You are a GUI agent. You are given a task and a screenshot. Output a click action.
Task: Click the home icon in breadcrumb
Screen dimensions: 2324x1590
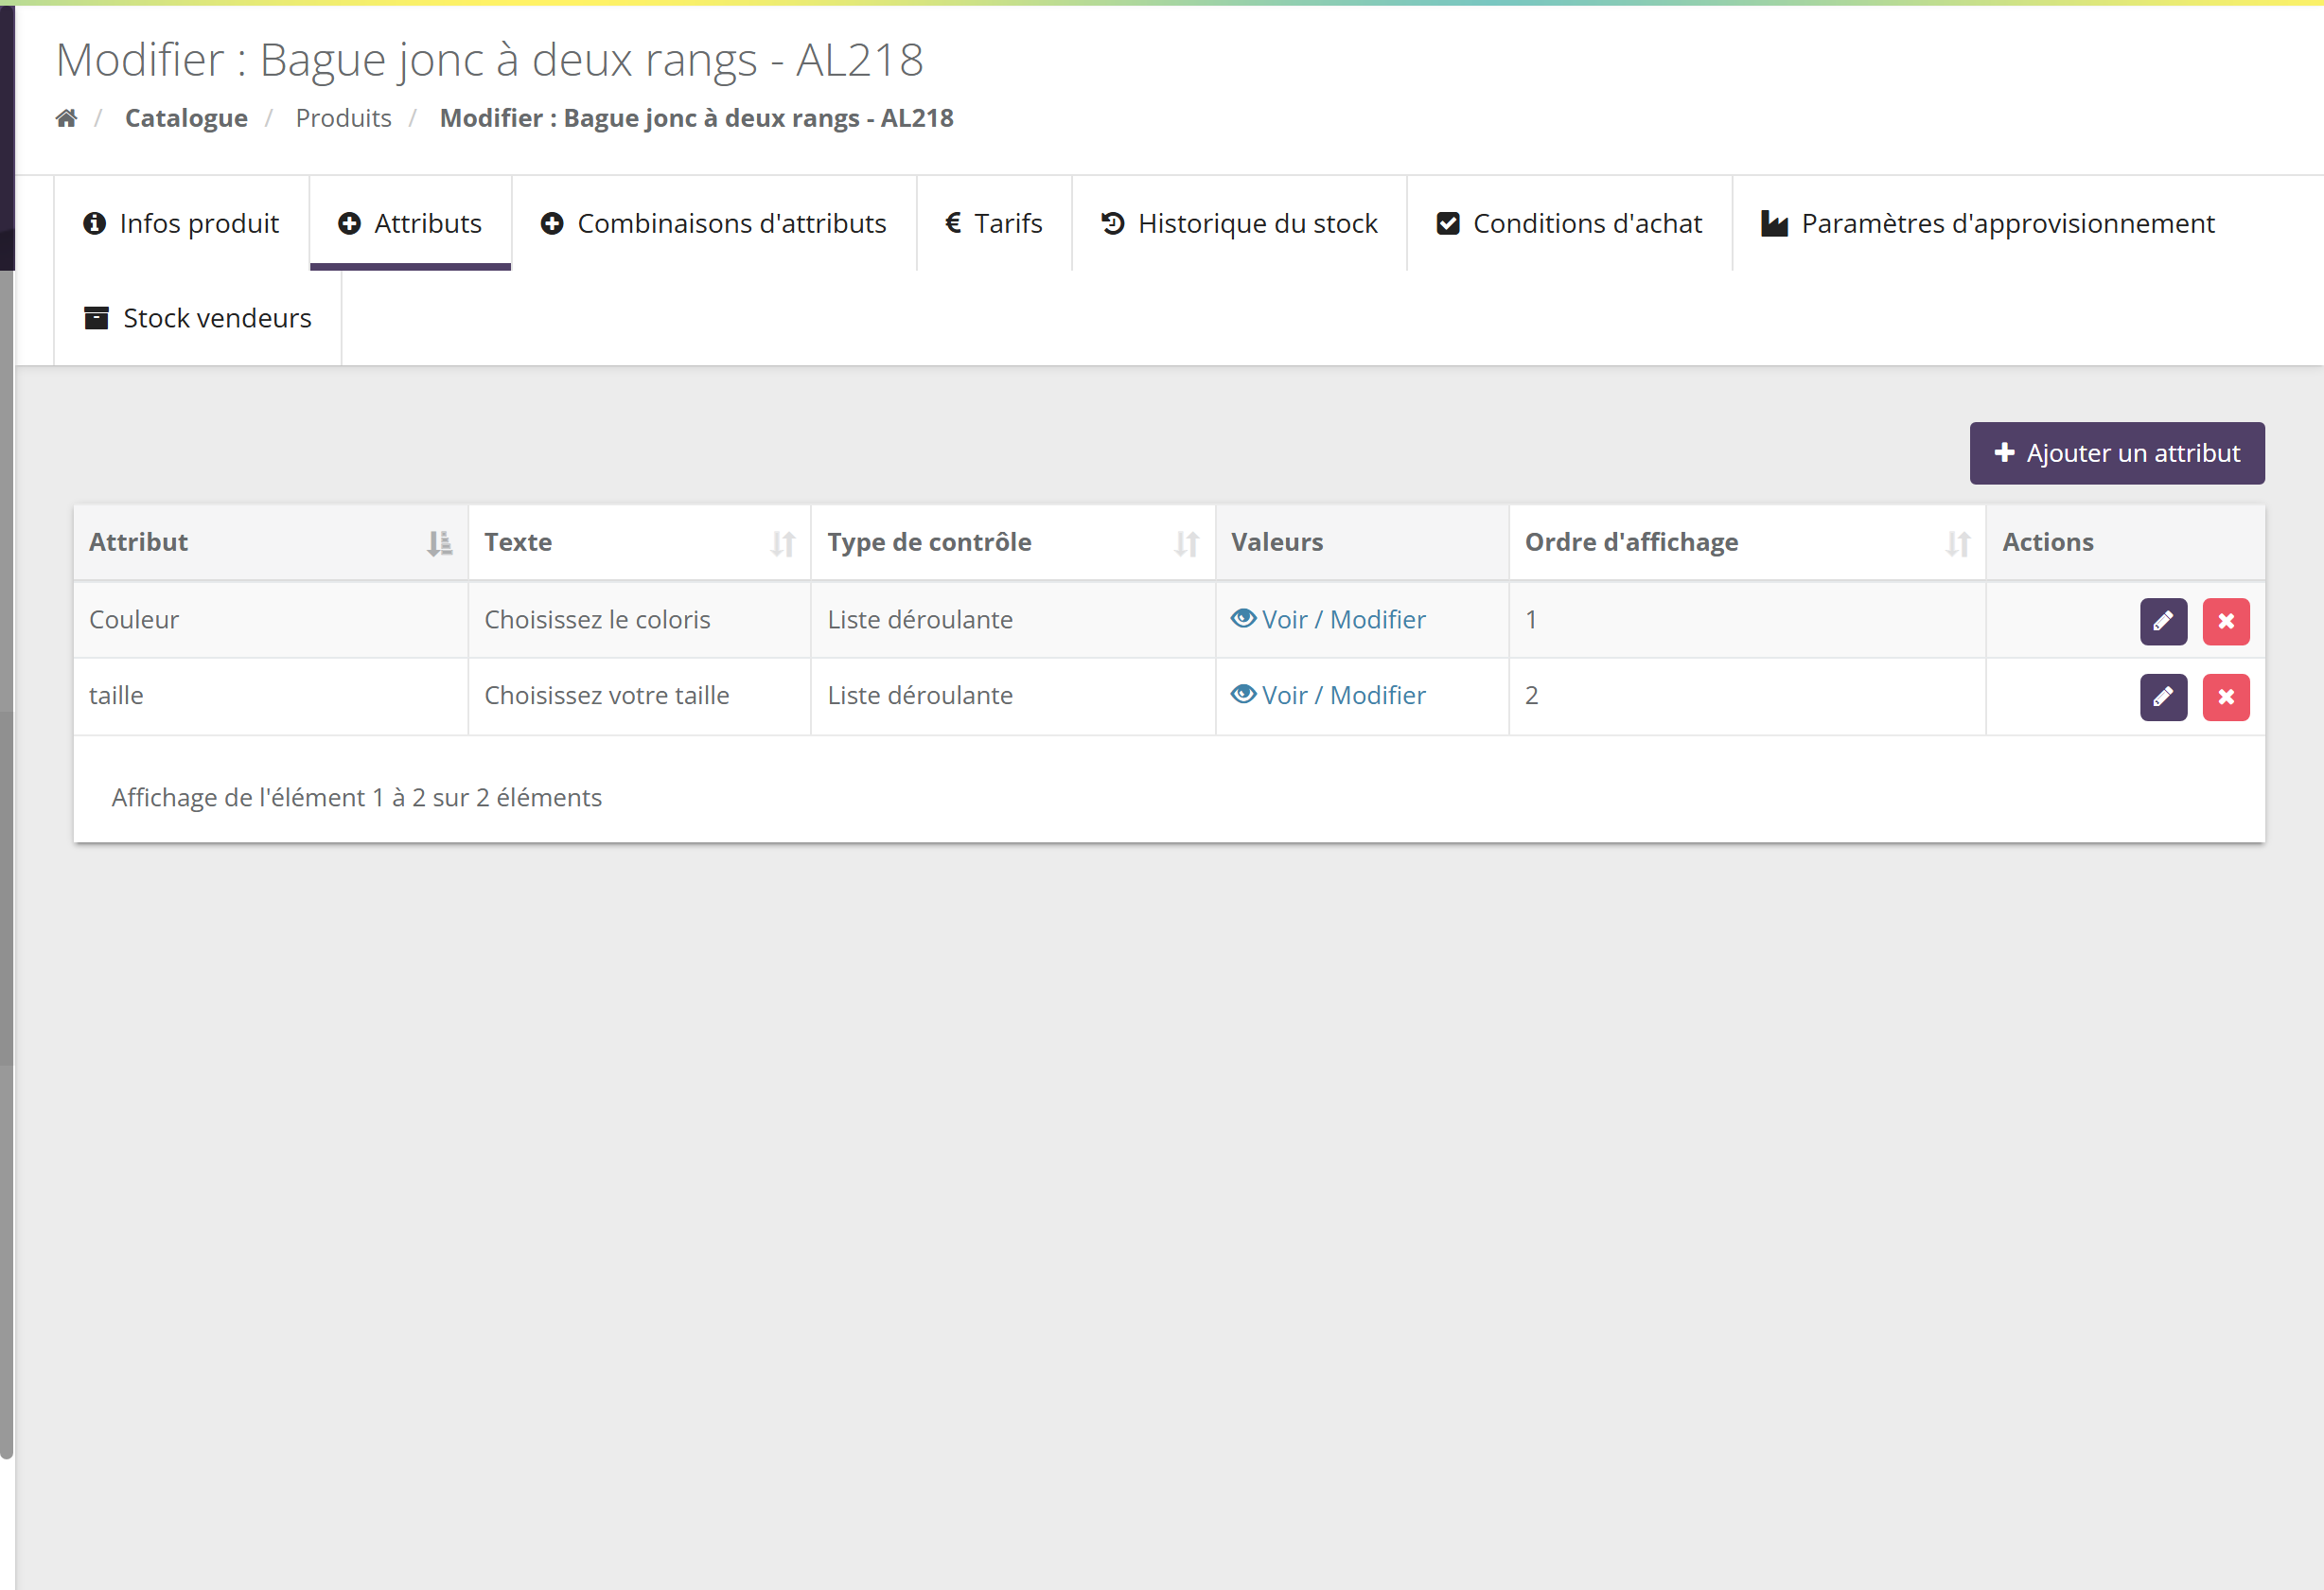[x=66, y=118]
